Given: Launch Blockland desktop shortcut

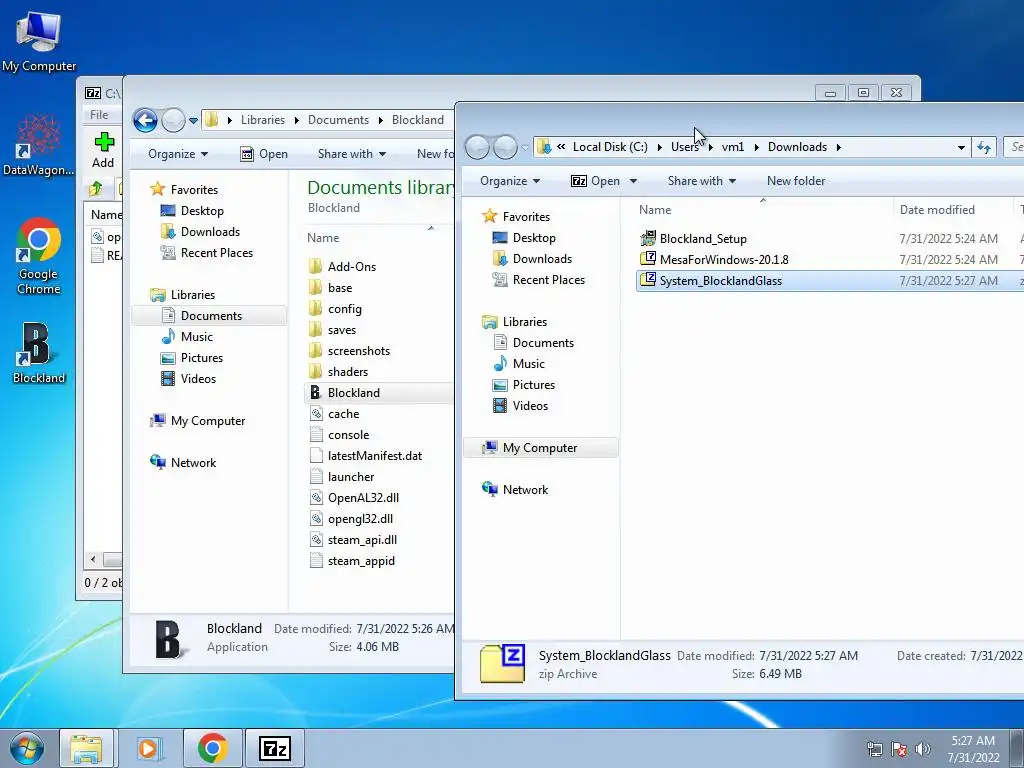Looking at the screenshot, I should click(39, 353).
